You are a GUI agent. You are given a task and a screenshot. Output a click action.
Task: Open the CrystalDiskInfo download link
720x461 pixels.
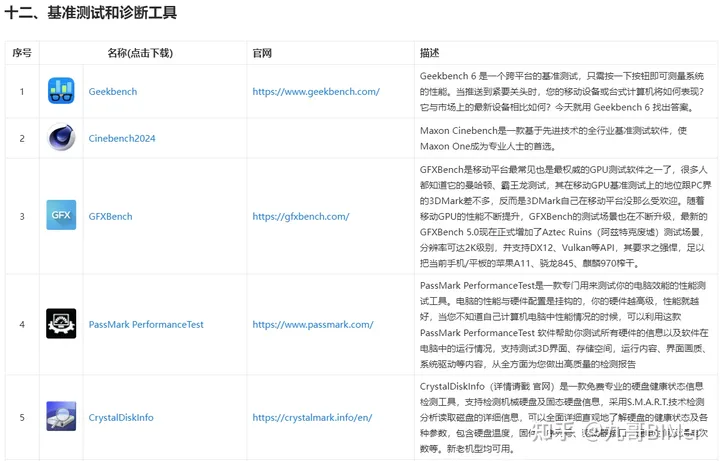coord(121,417)
